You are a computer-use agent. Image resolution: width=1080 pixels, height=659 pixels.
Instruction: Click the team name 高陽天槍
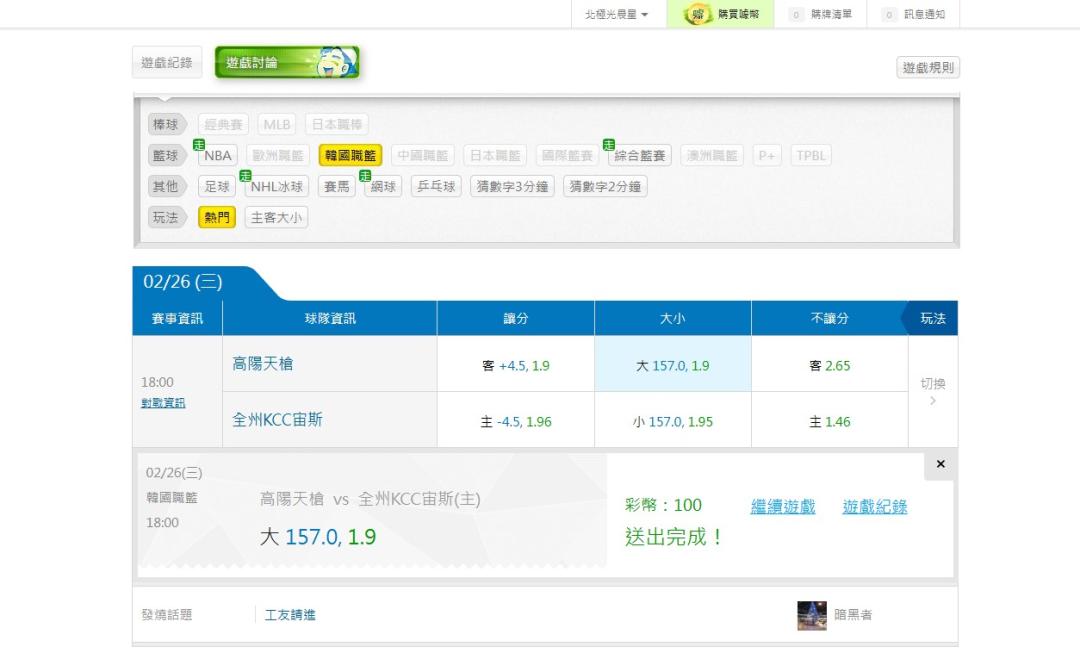(x=262, y=364)
